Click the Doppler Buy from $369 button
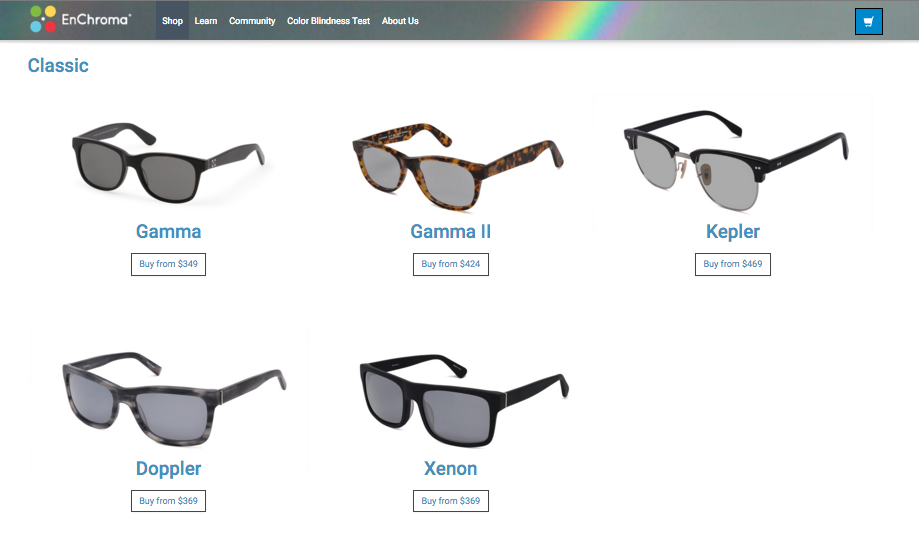This screenshot has width=919, height=536. [x=168, y=501]
